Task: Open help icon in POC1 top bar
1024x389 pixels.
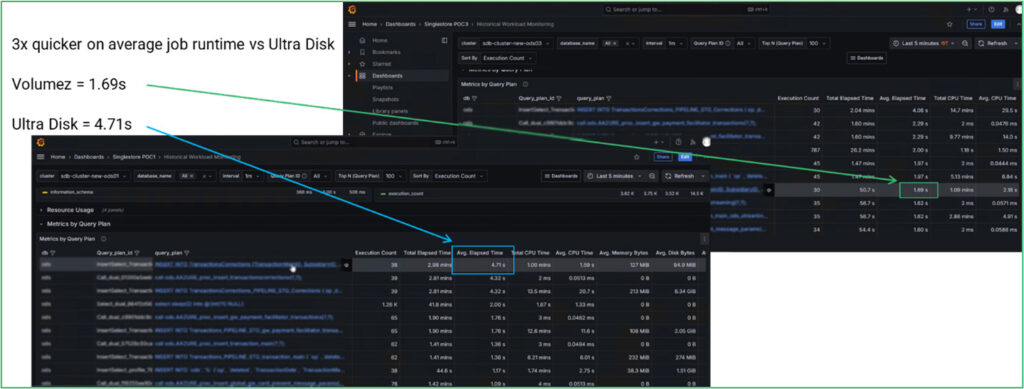Action: [x=678, y=142]
